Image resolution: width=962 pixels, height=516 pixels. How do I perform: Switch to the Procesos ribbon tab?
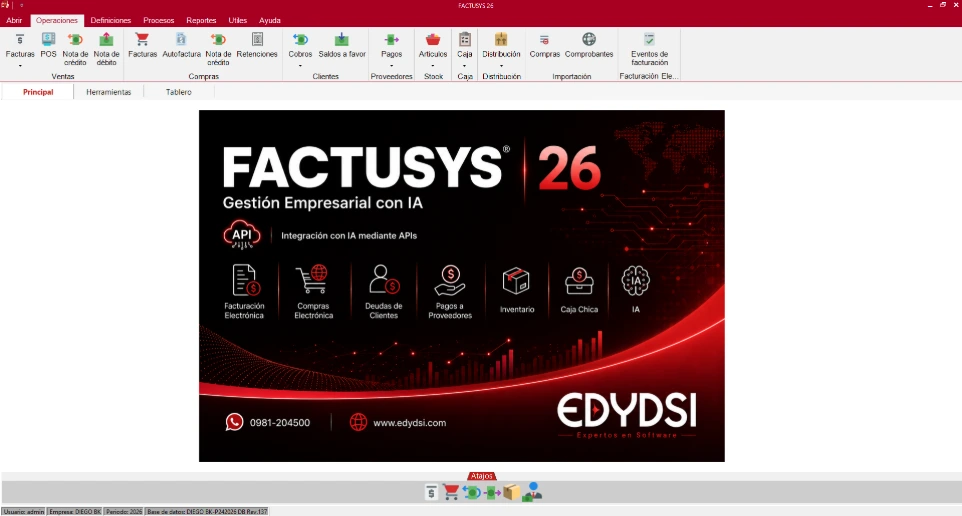pyautogui.click(x=158, y=20)
